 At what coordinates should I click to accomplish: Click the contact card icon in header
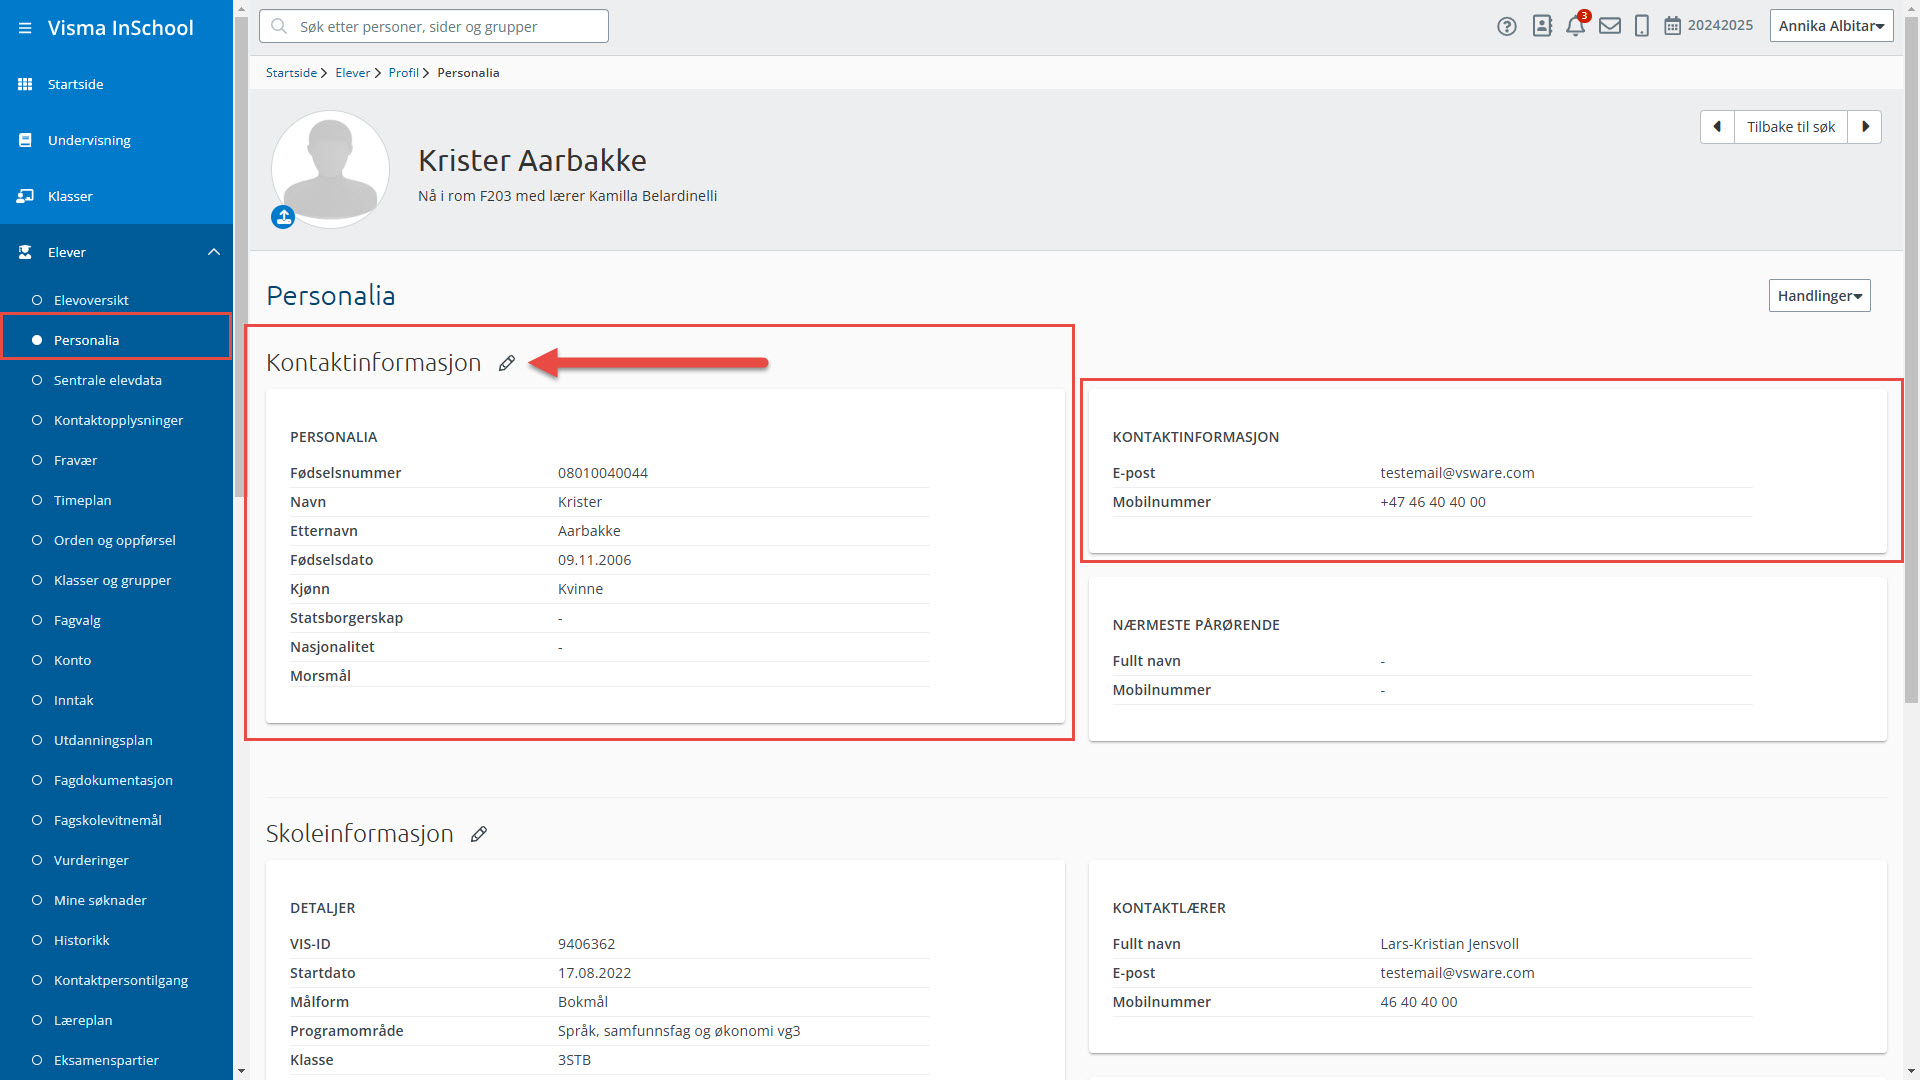click(1542, 27)
